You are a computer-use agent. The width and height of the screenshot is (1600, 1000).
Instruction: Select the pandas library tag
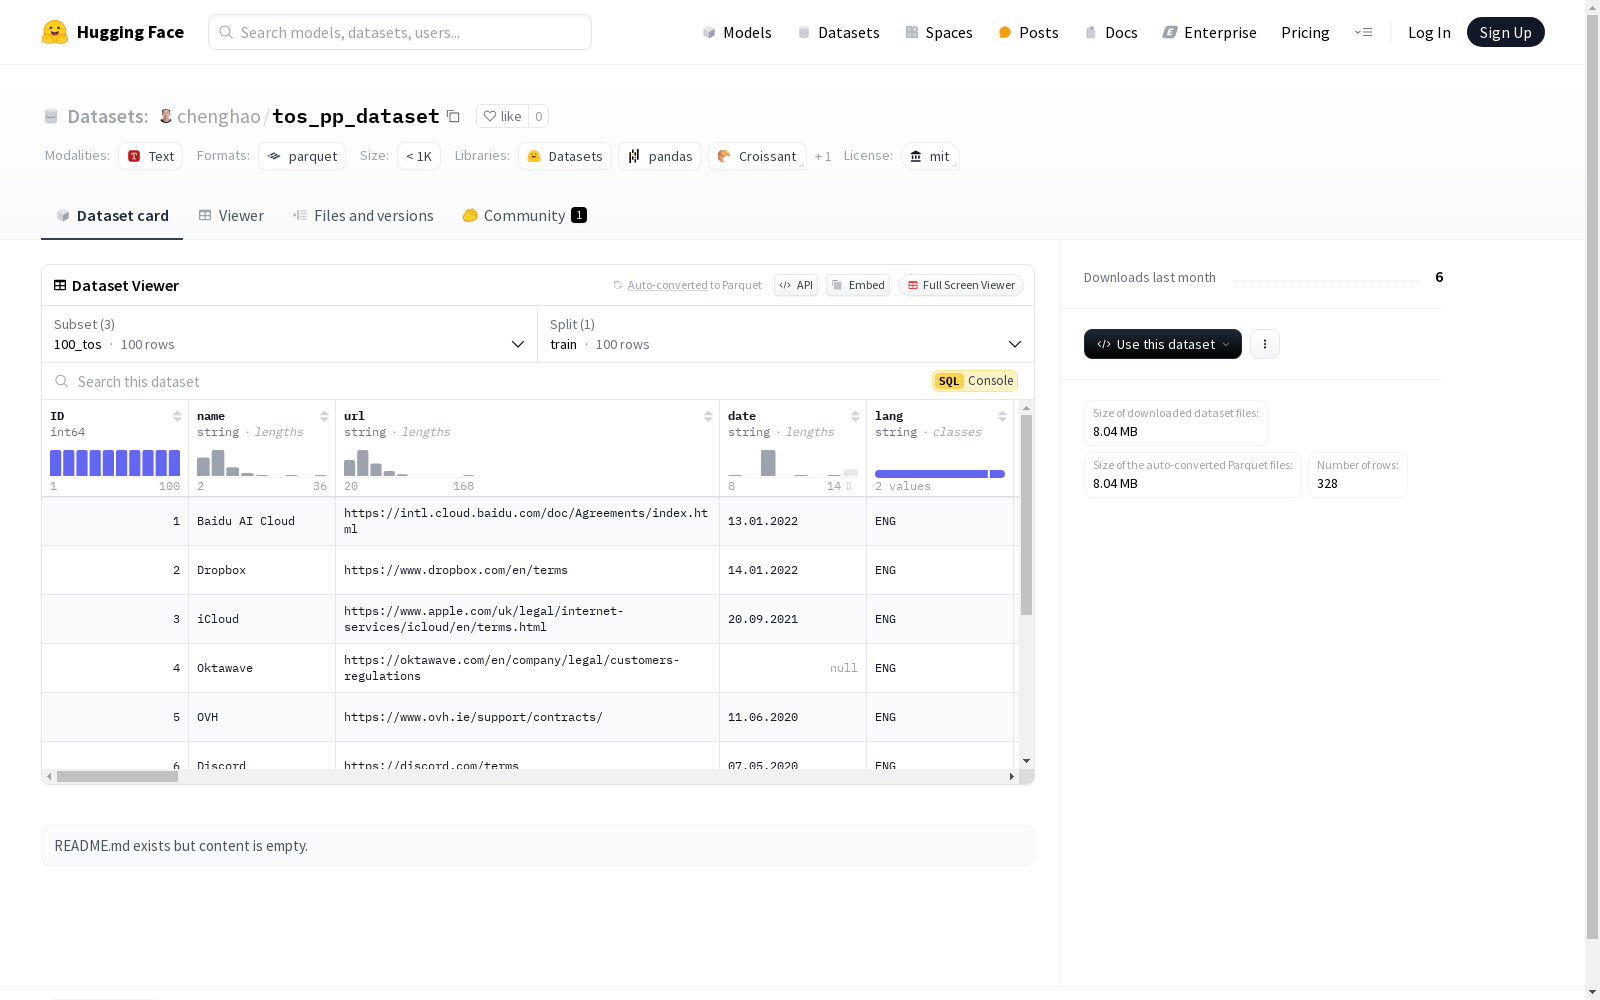point(660,156)
